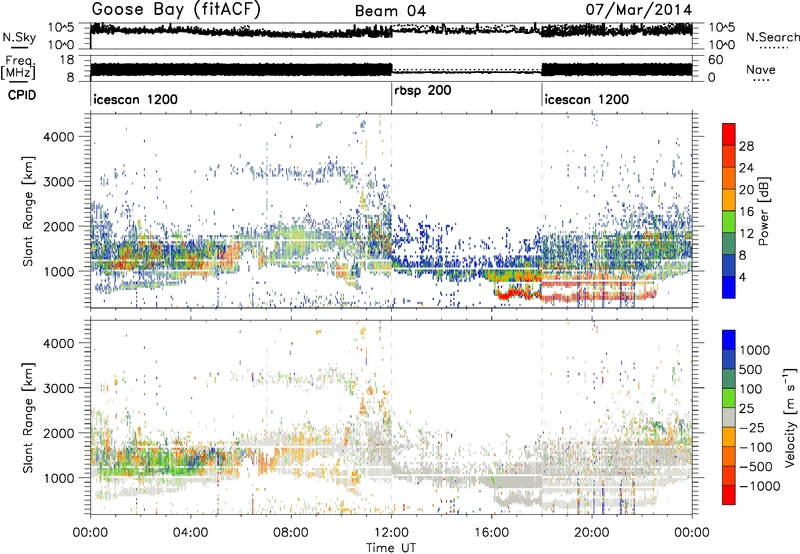
Task: Click the '08:00' time axis label
Action: [291, 533]
